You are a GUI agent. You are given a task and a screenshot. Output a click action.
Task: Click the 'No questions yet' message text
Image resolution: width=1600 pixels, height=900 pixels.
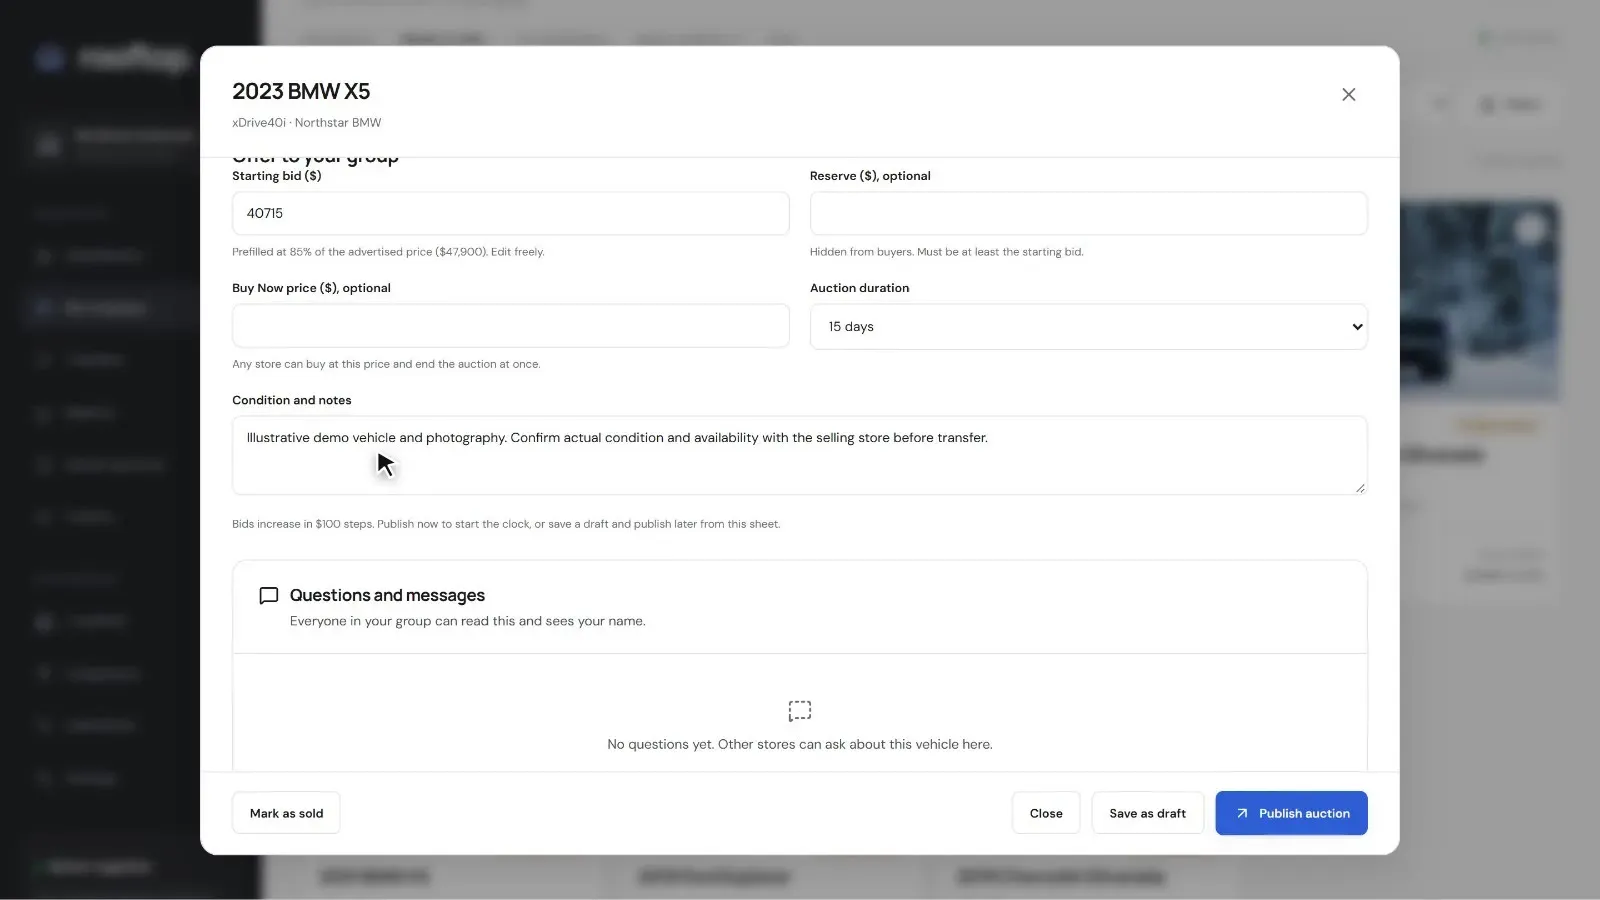[x=799, y=744]
